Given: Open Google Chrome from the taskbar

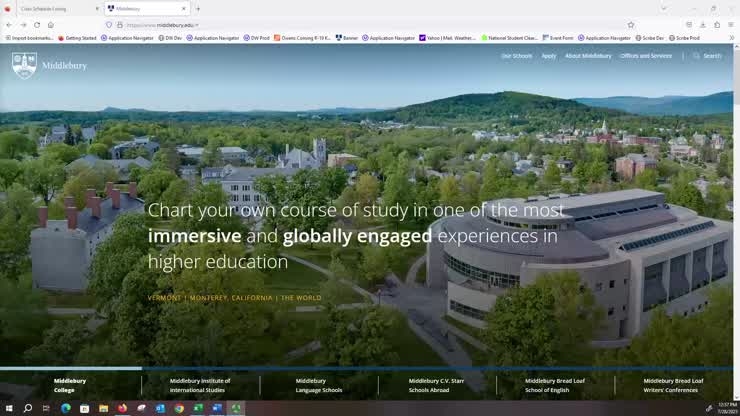Looking at the screenshot, I should tap(179, 408).
